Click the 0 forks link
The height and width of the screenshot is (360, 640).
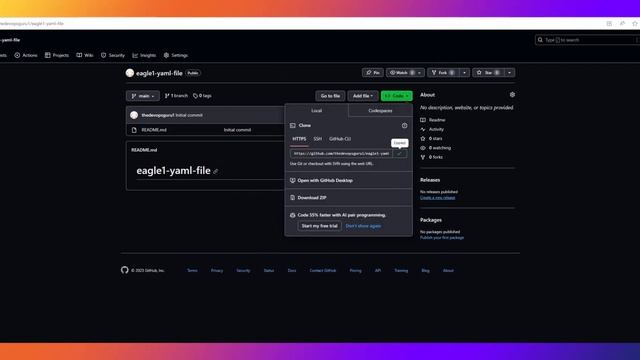tap(431, 157)
